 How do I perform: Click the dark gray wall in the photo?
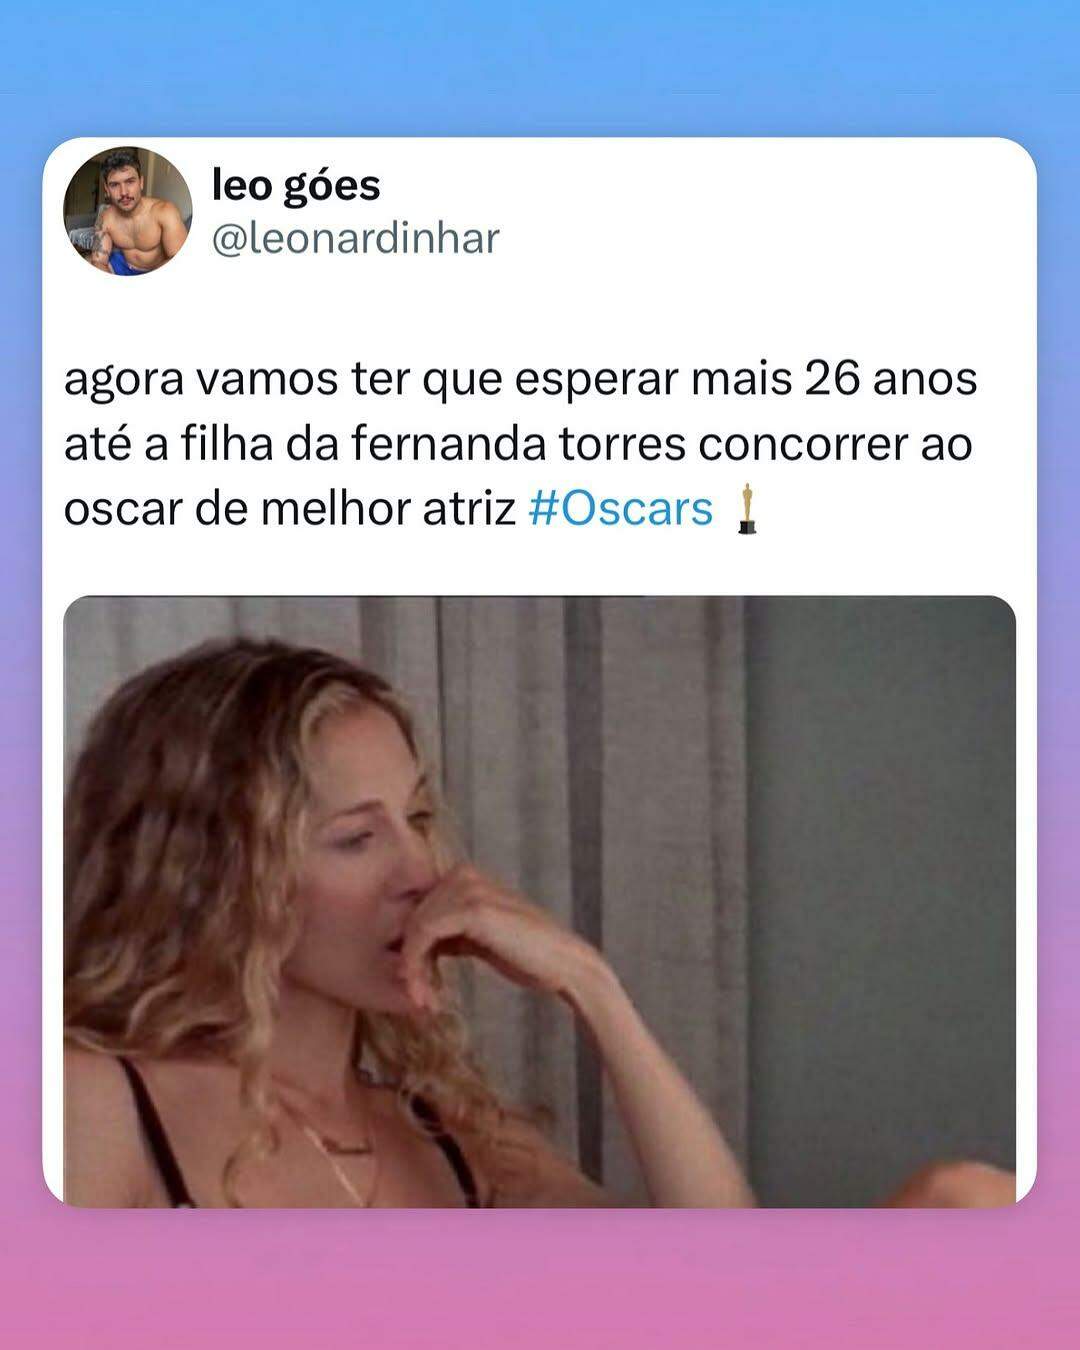(880, 850)
